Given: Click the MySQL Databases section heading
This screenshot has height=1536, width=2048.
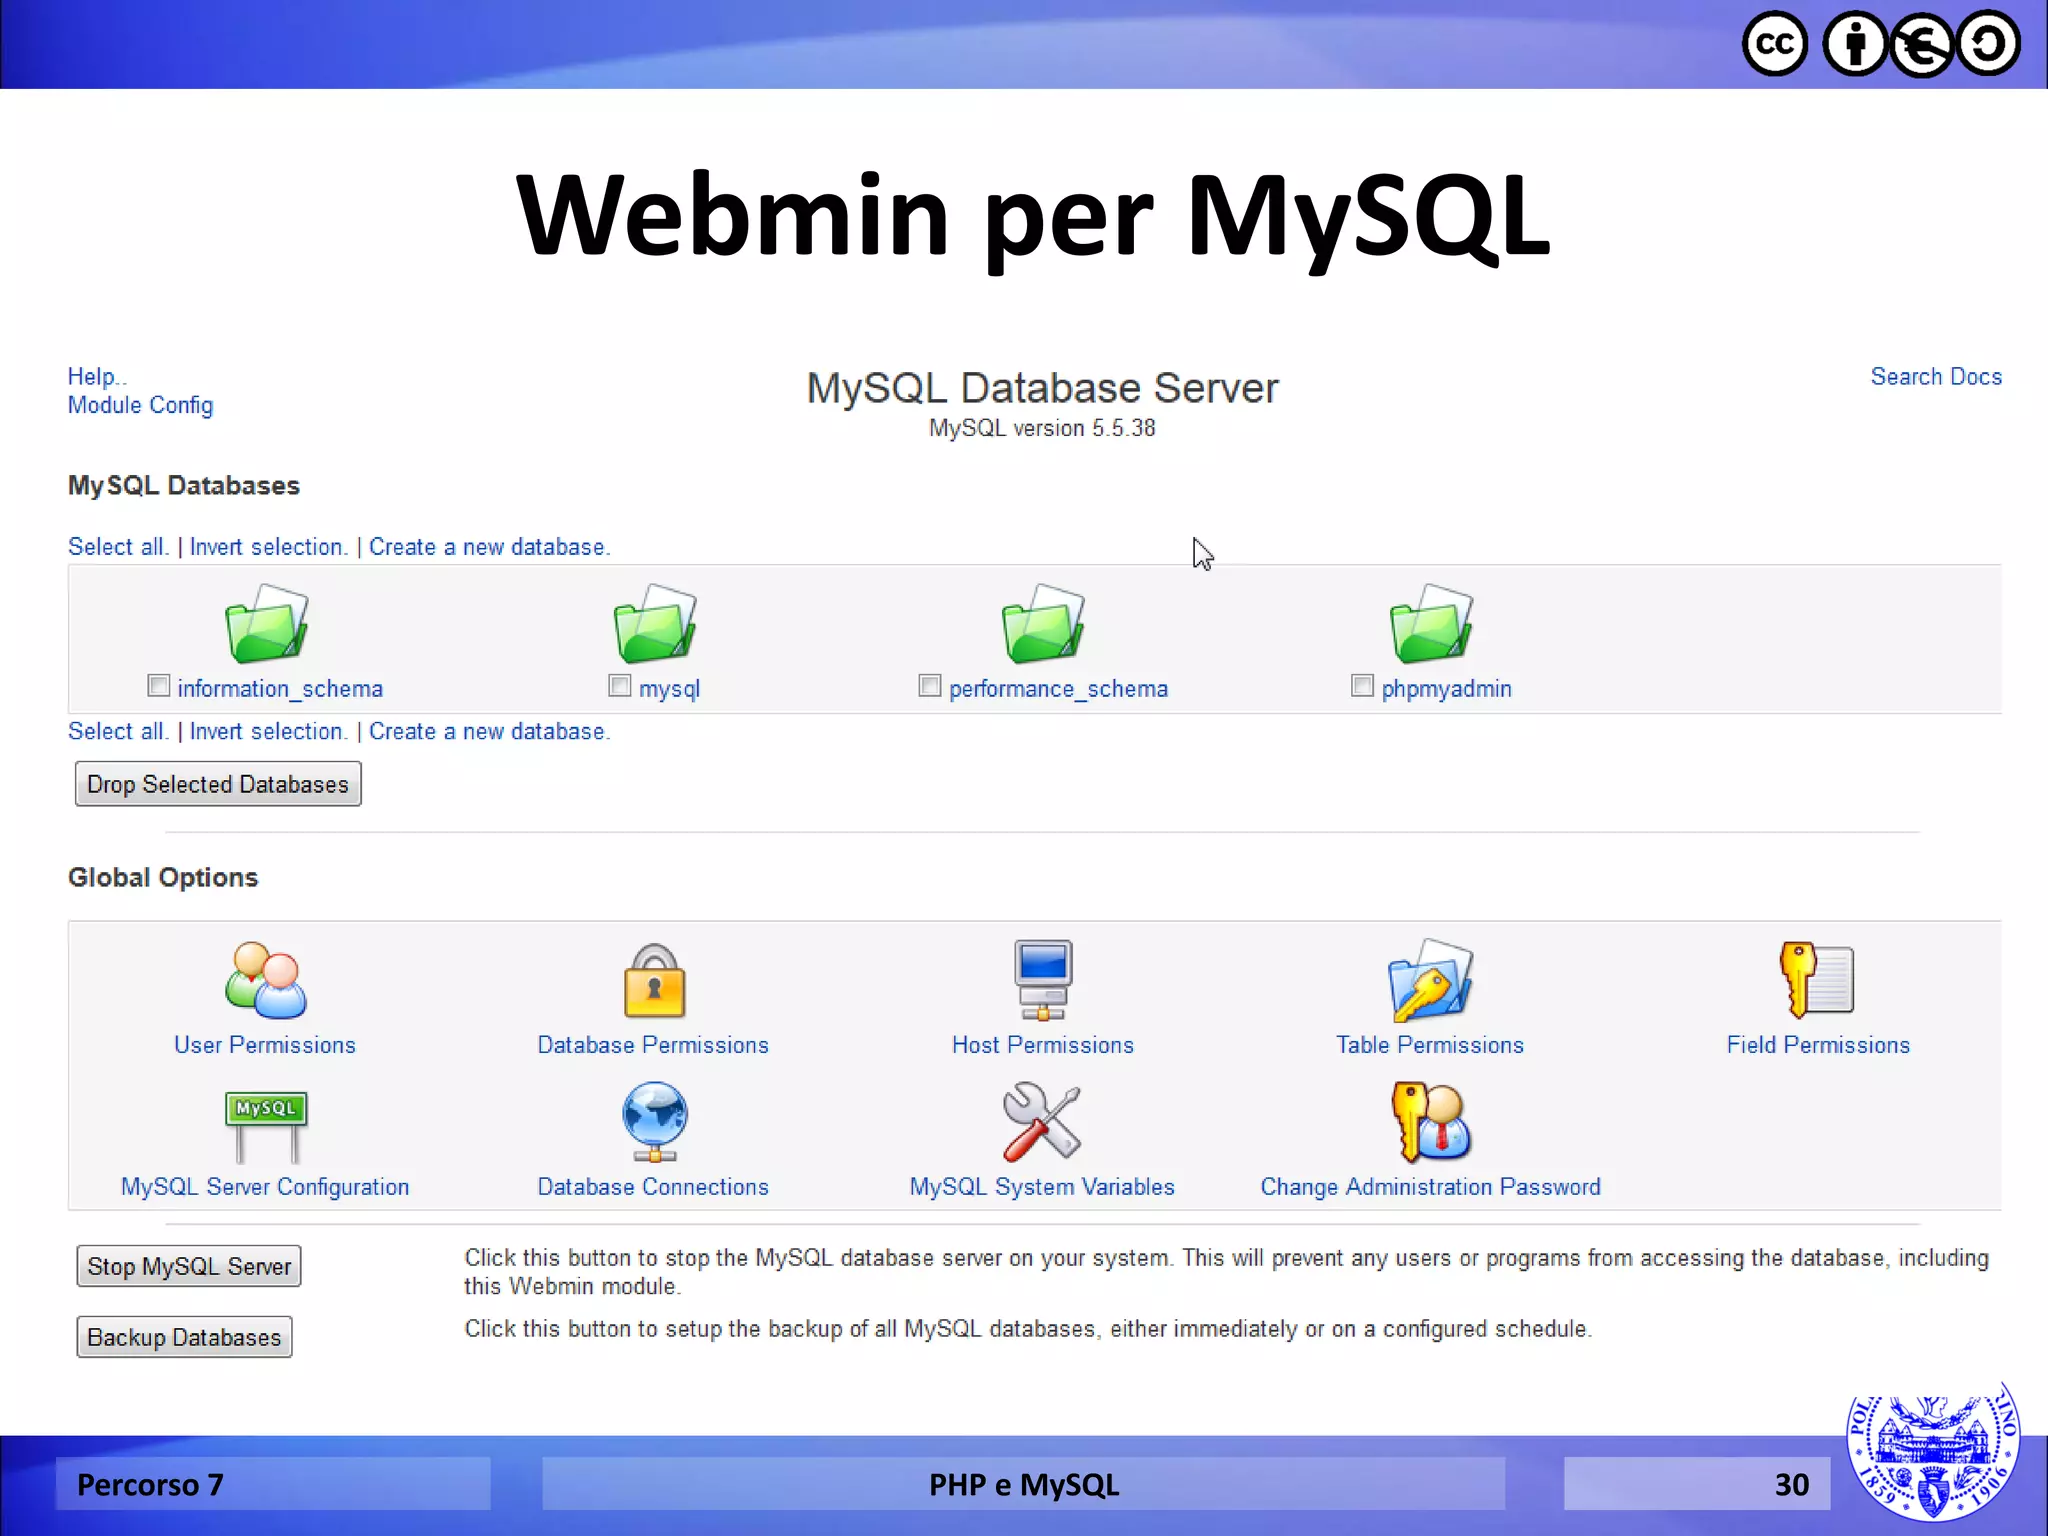Looking at the screenshot, I should (184, 486).
